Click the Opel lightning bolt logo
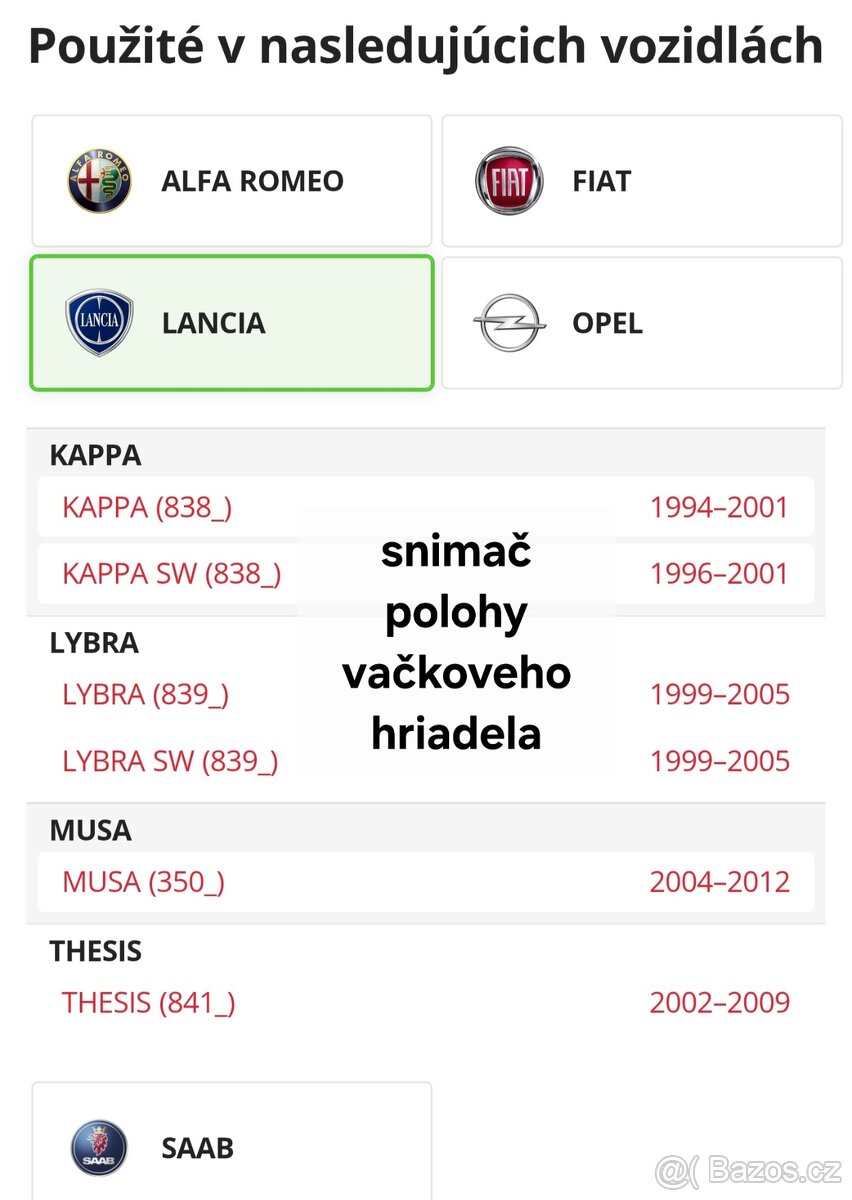Screen dimensions: 852x1200 tap(508, 323)
